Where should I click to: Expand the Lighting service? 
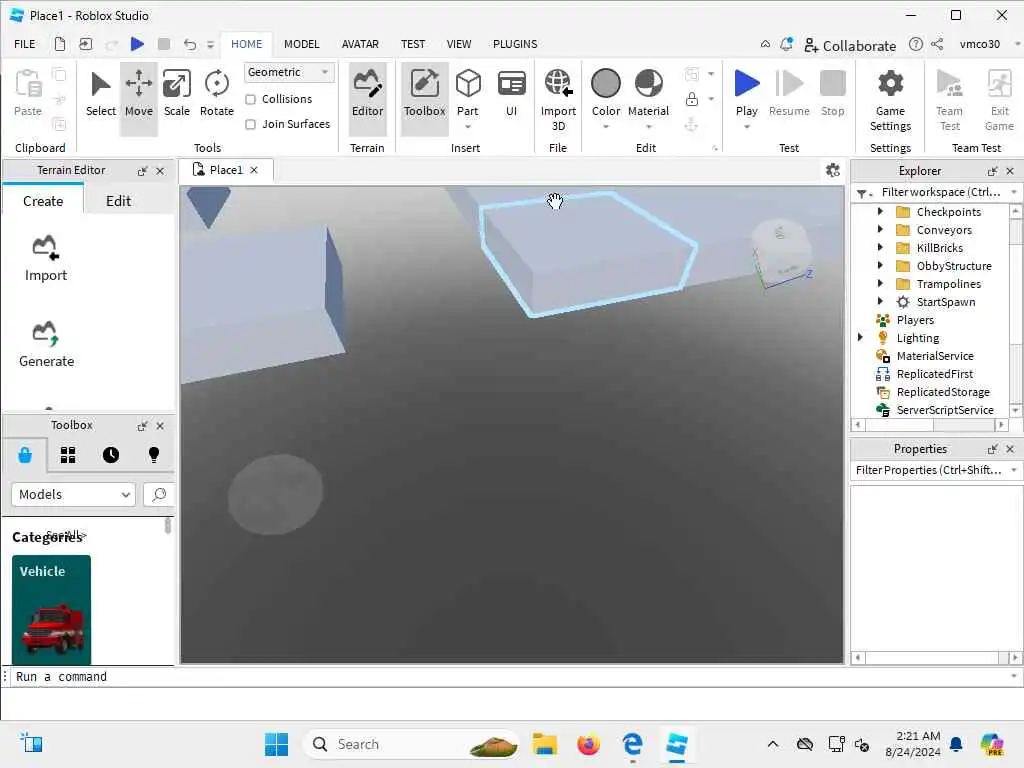860,338
